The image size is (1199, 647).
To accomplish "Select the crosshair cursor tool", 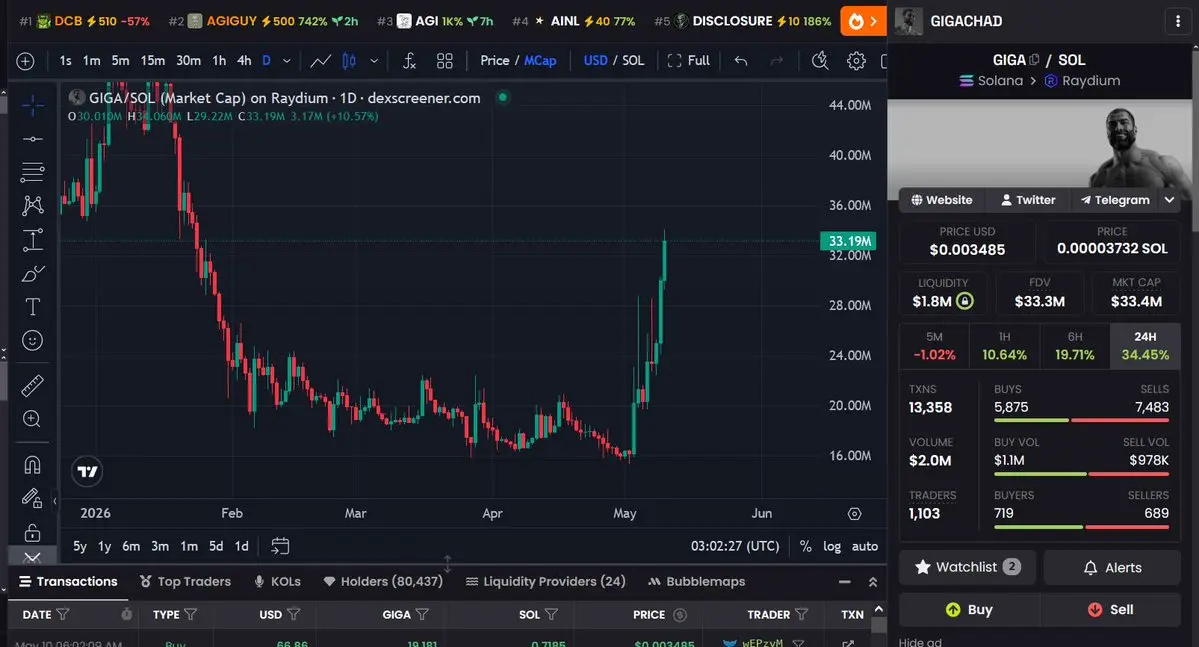I will [32, 106].
